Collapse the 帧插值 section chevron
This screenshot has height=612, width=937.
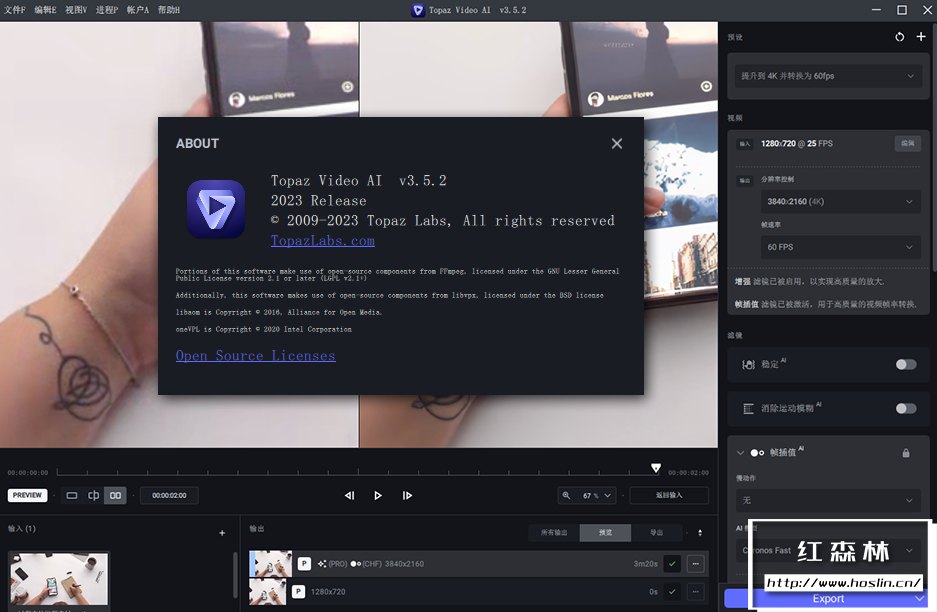740,453
